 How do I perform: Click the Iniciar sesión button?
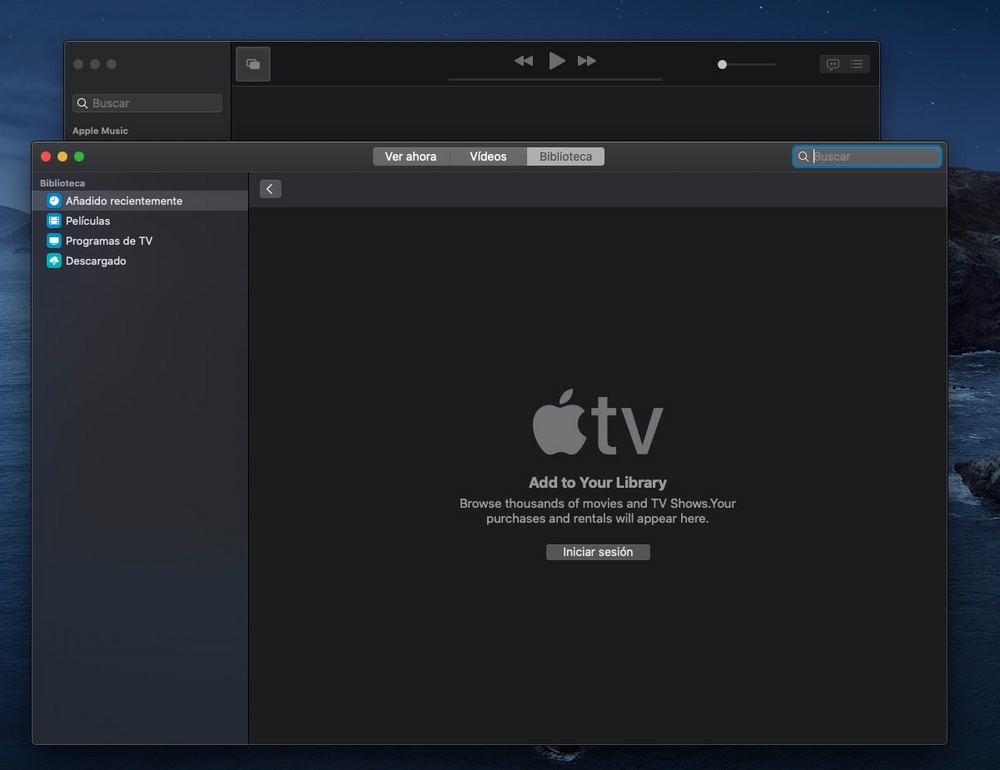598,552
